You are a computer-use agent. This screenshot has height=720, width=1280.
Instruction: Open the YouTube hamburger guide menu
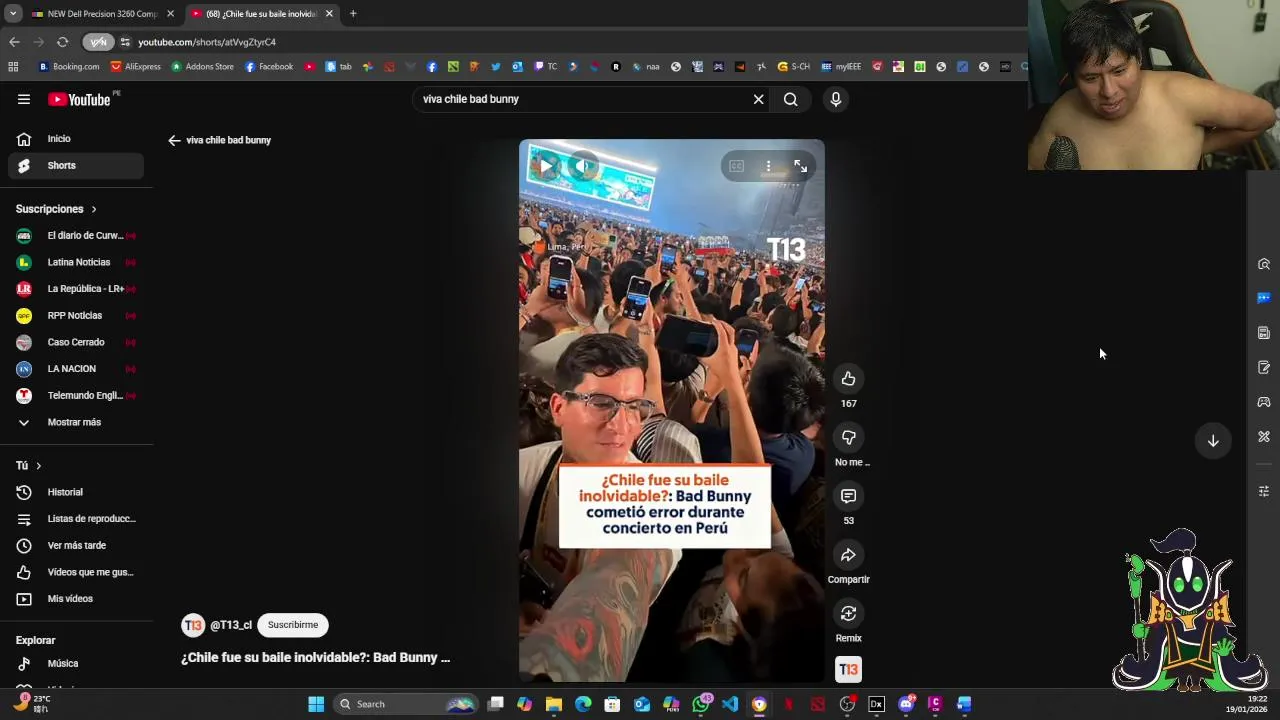pyautogui.click(x=23, y=99)
